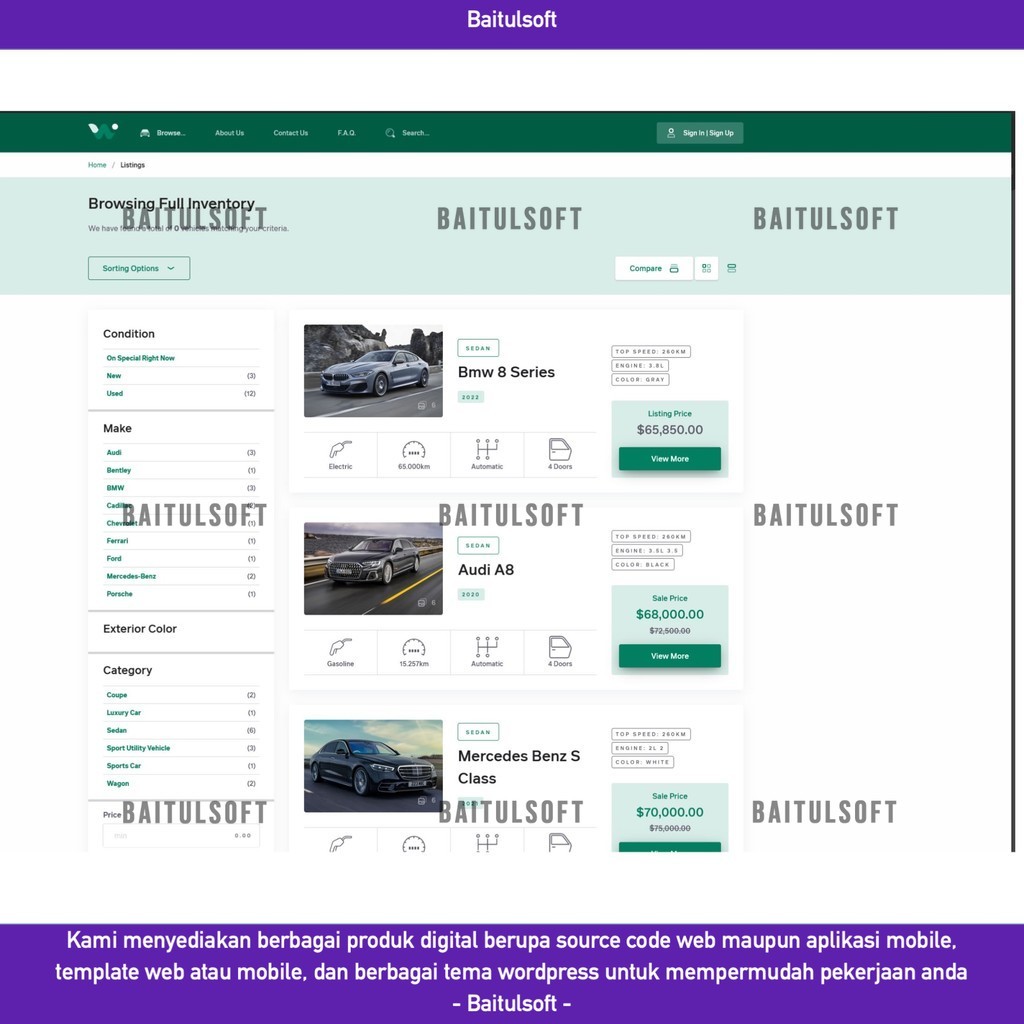Open Mercedes Benz S Class thumbnail
The image size is (1024, 1024).
coord(373,765)
